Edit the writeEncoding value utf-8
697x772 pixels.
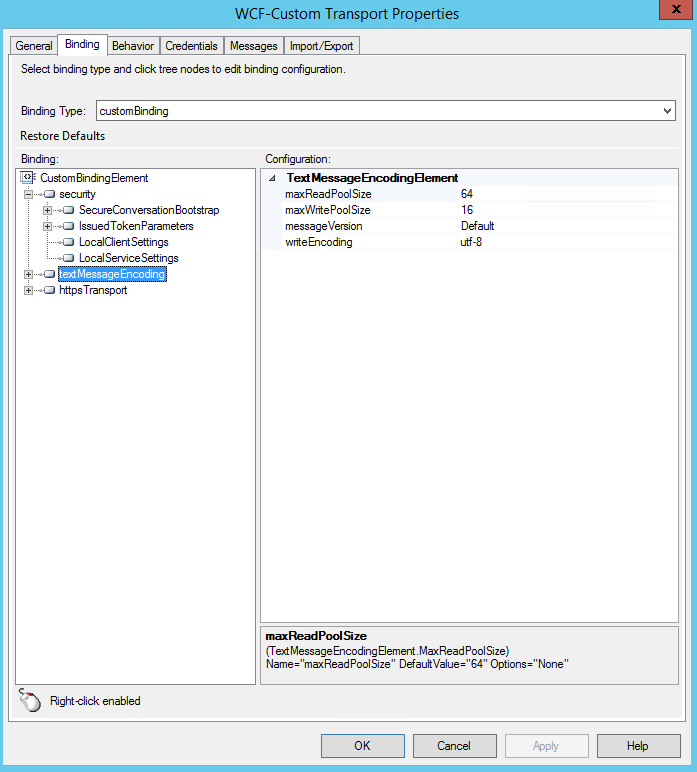567,242
